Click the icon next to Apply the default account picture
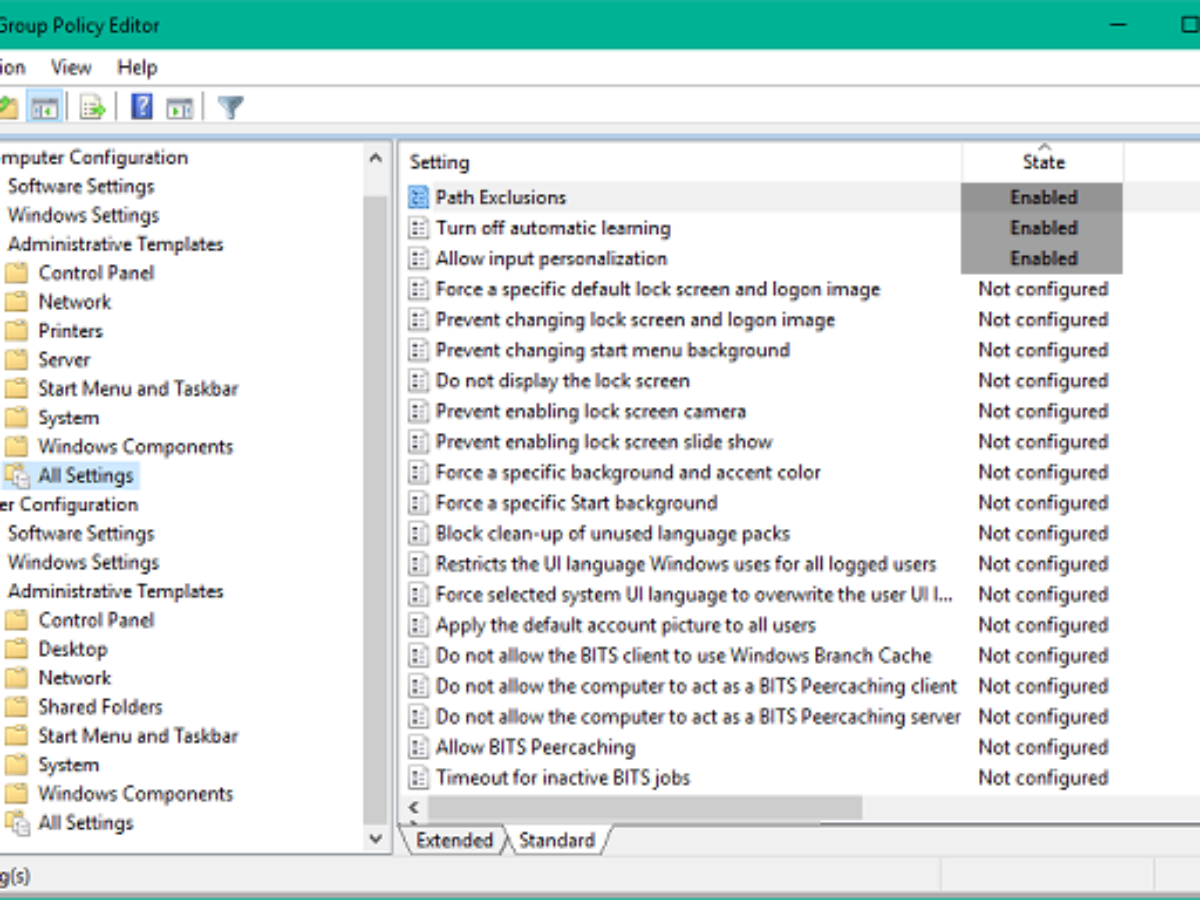Image resolution: width=1200 pixels, height=900 pixels. pyautogui.click(x=418, y=625)
